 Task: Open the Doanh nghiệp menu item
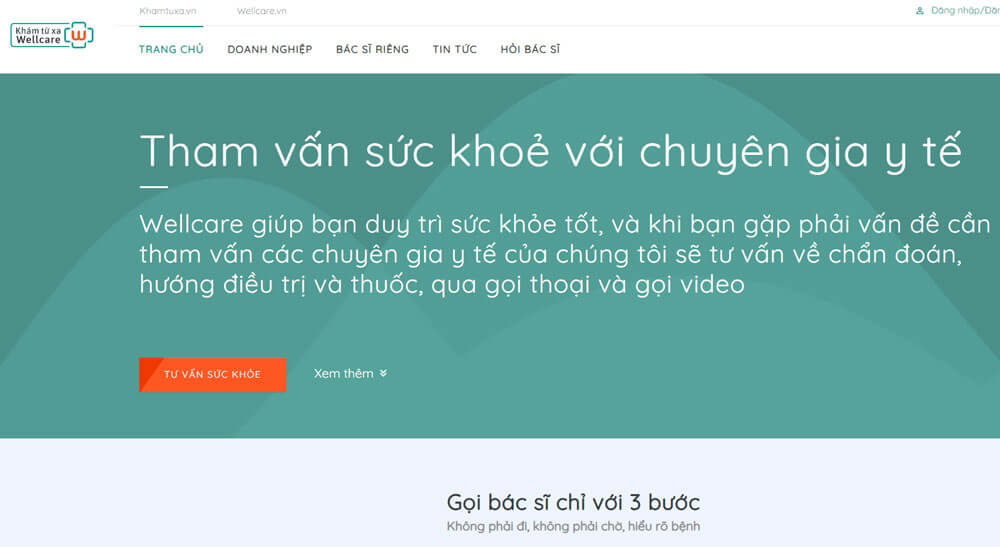pyautogui.click(x=270, y=49)
